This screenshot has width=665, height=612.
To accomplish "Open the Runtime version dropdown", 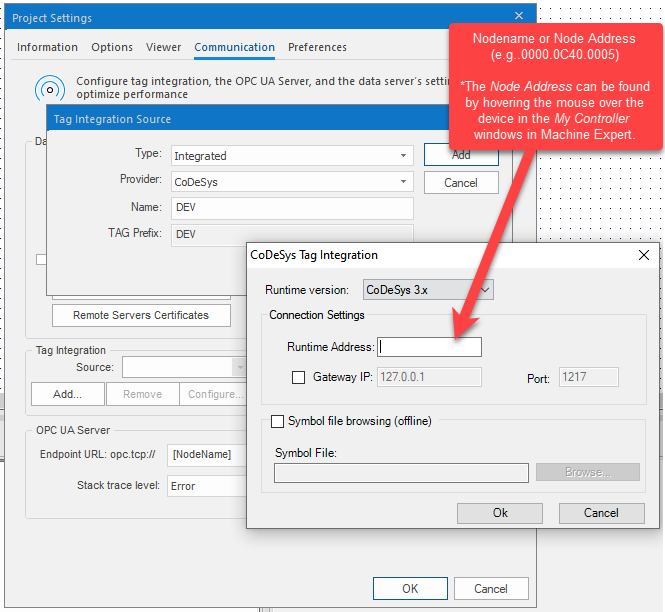I will pyautogui.click(x=428, y=290).
